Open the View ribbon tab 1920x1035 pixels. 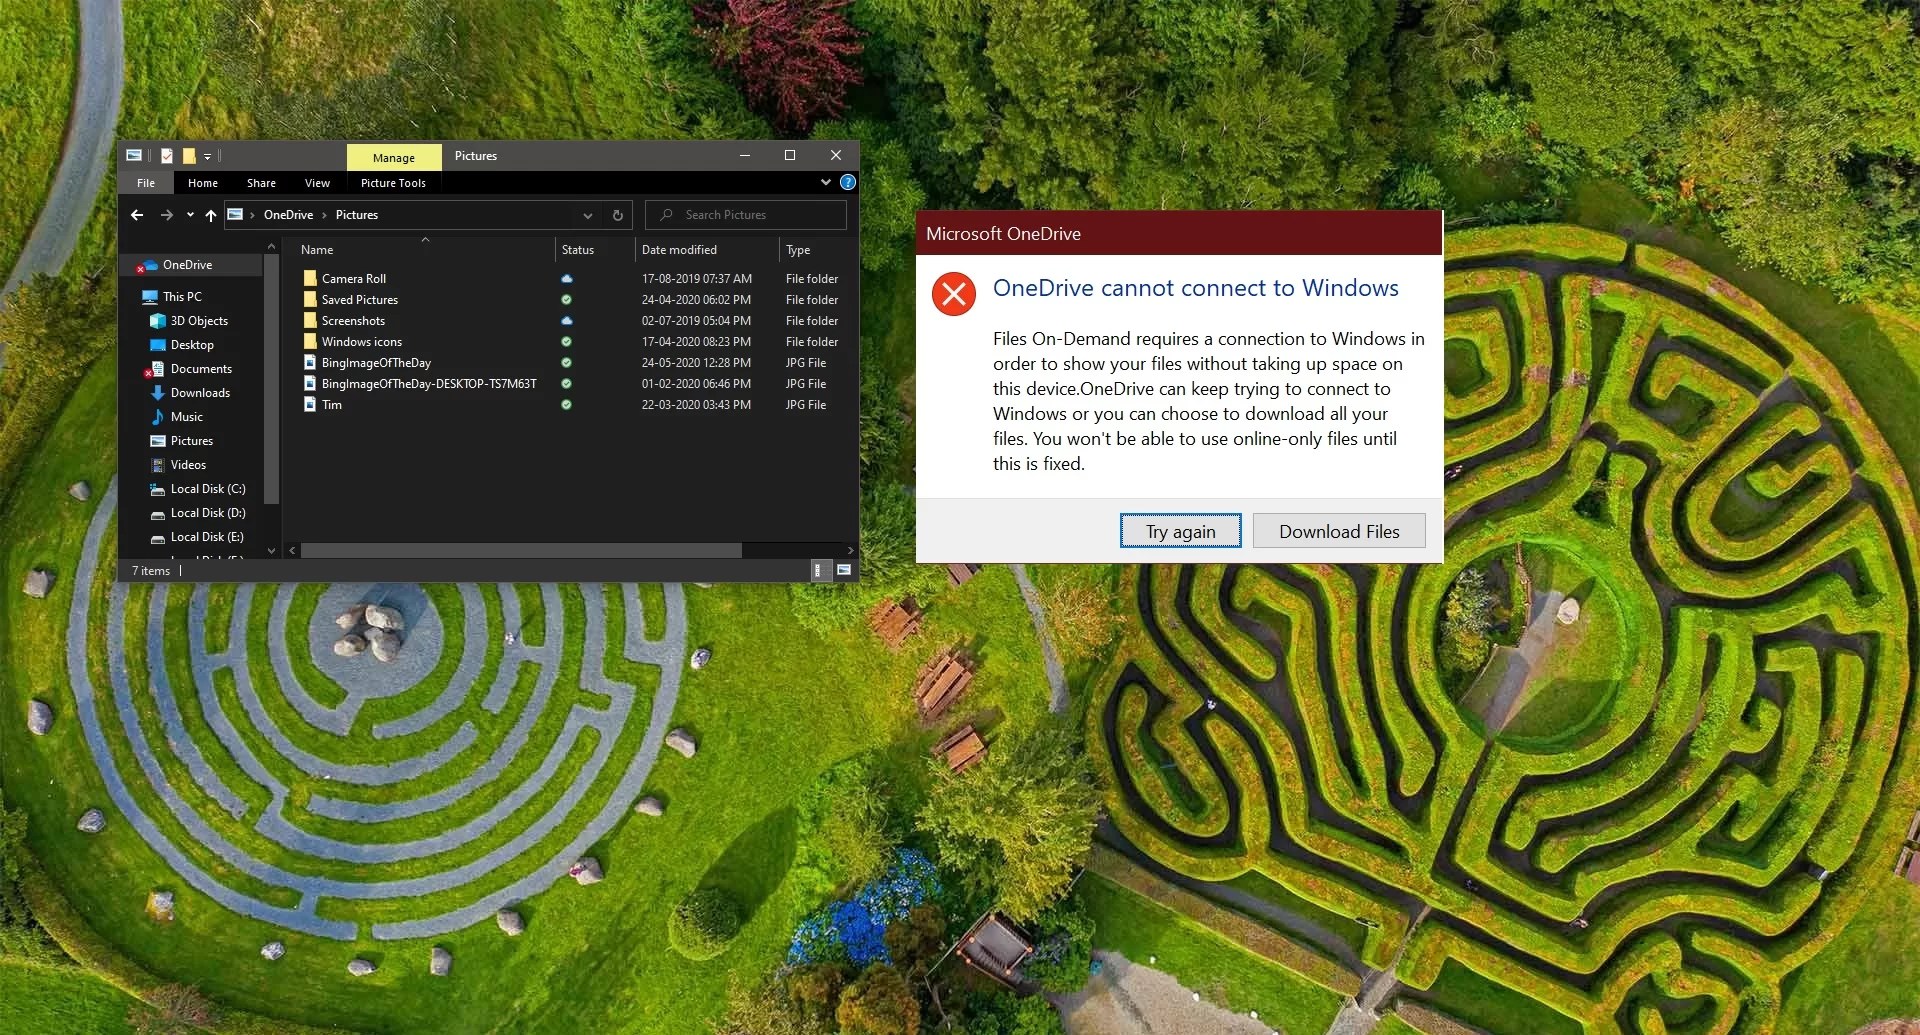pyautogui.click(x=316, y=183)
